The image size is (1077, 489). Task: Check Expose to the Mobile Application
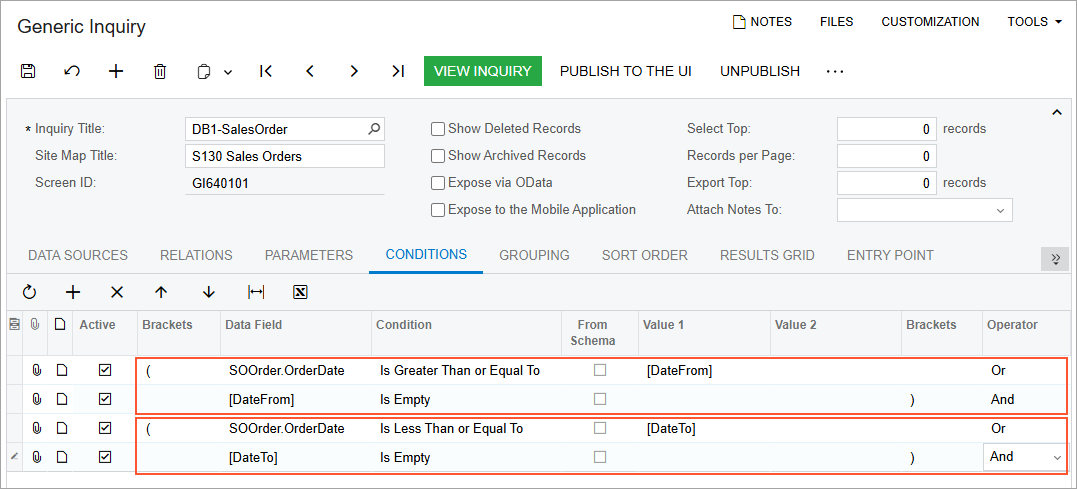[x=438, y=210]
